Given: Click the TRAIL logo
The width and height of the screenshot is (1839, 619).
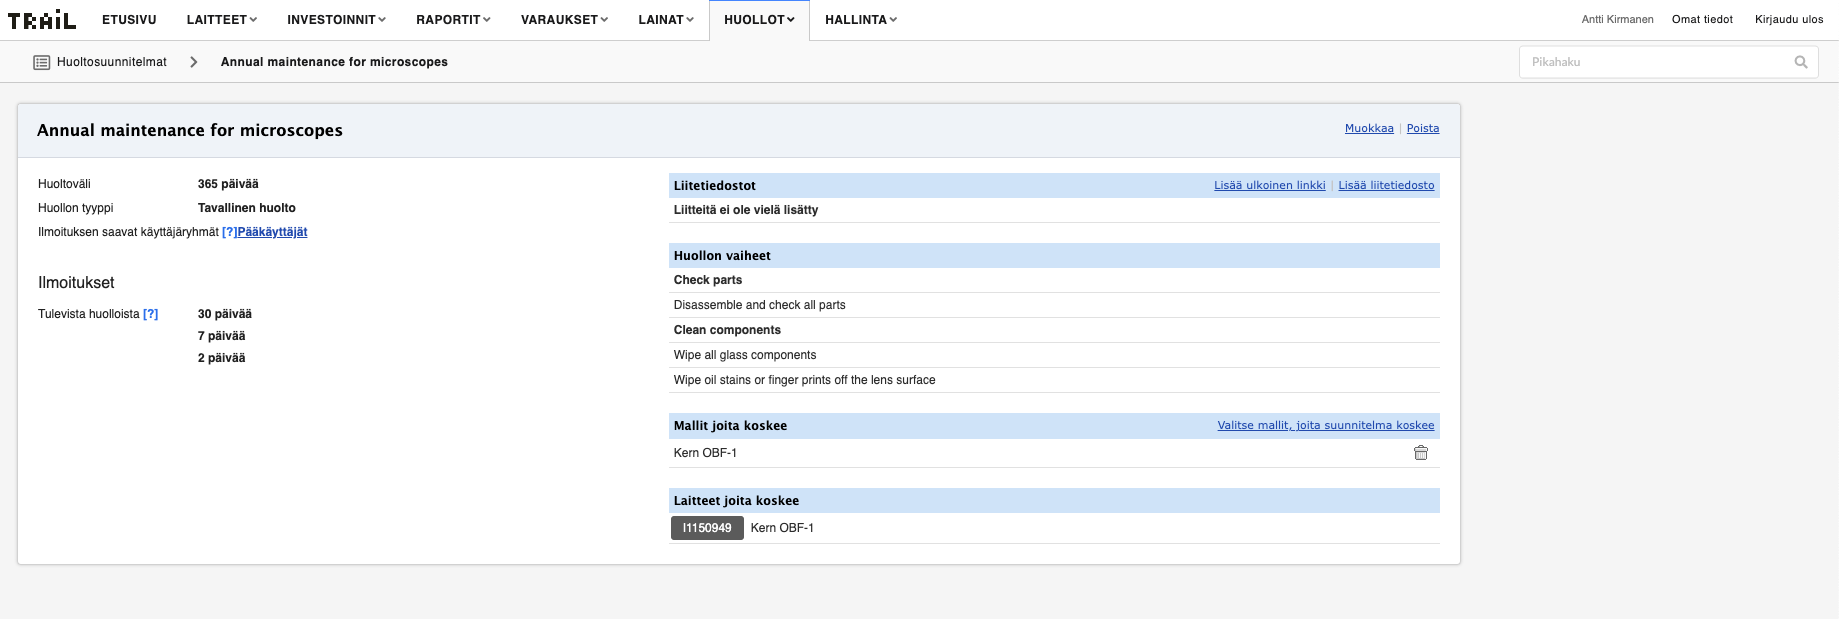Looking at the screenshot, I should click(42, 20).
